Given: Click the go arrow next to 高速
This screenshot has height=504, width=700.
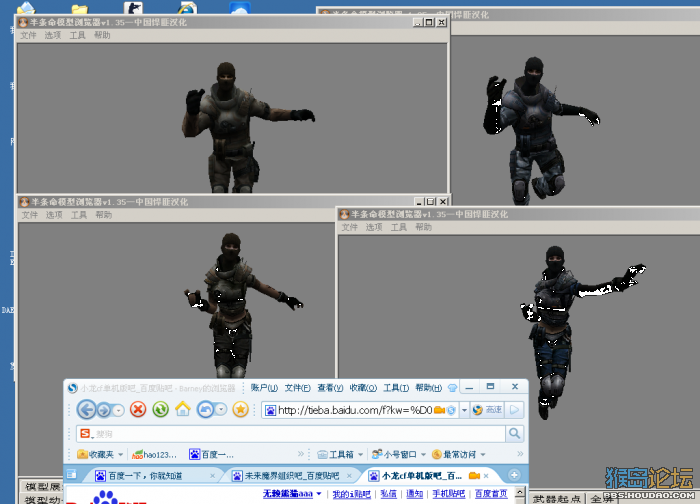Looking at the screenshot, I should click(x=514, y=410).
